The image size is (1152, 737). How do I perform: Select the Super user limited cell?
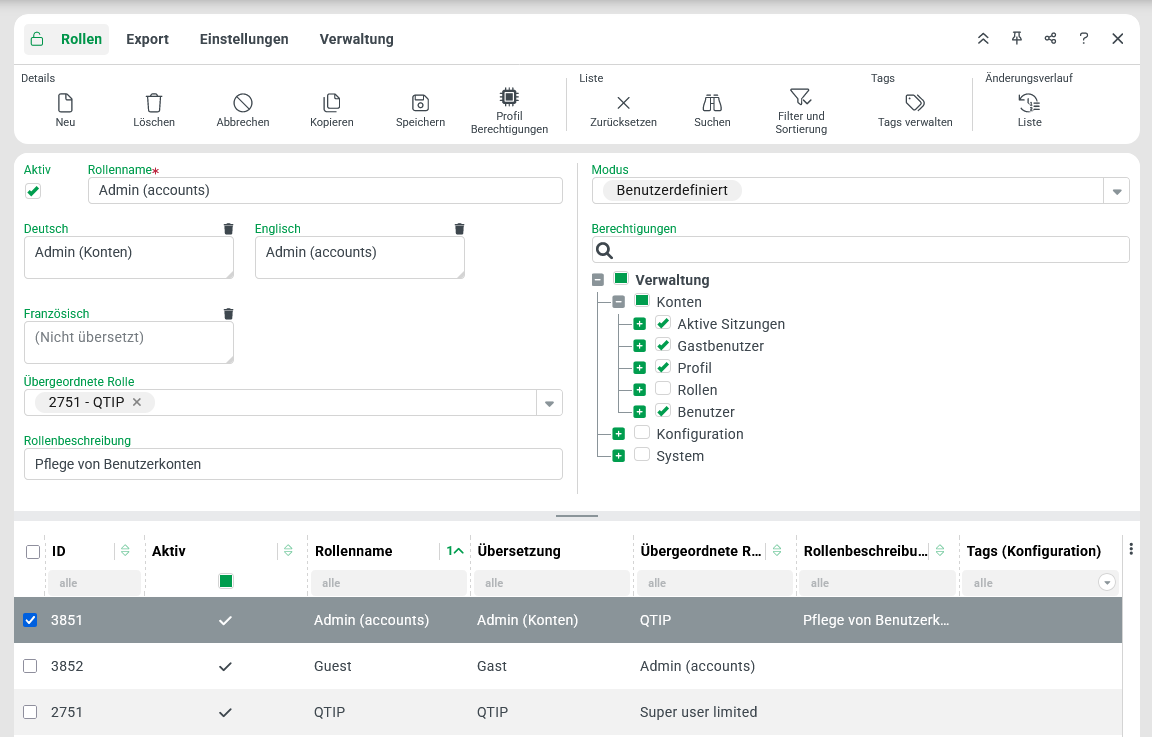coord(699,712)
